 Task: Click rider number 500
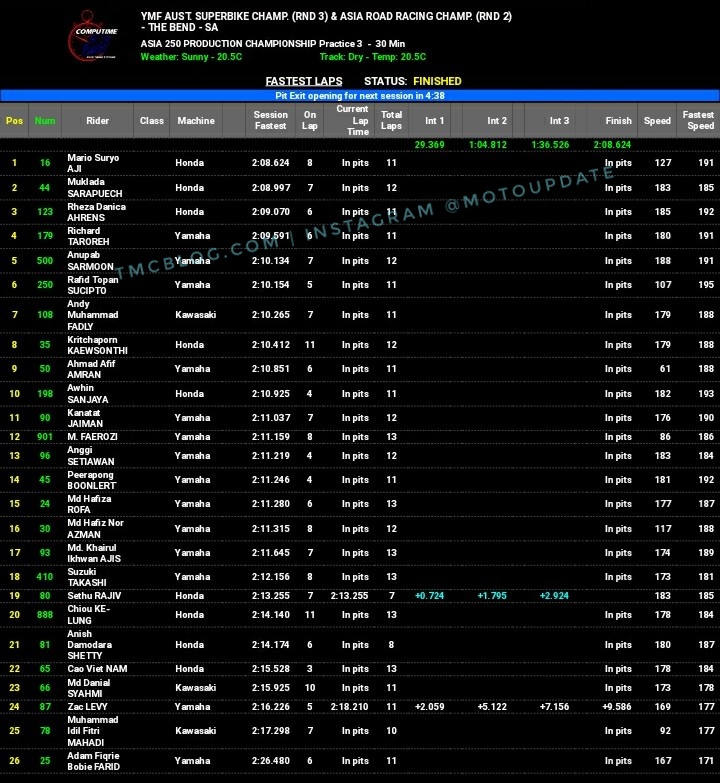coord(45,261)
